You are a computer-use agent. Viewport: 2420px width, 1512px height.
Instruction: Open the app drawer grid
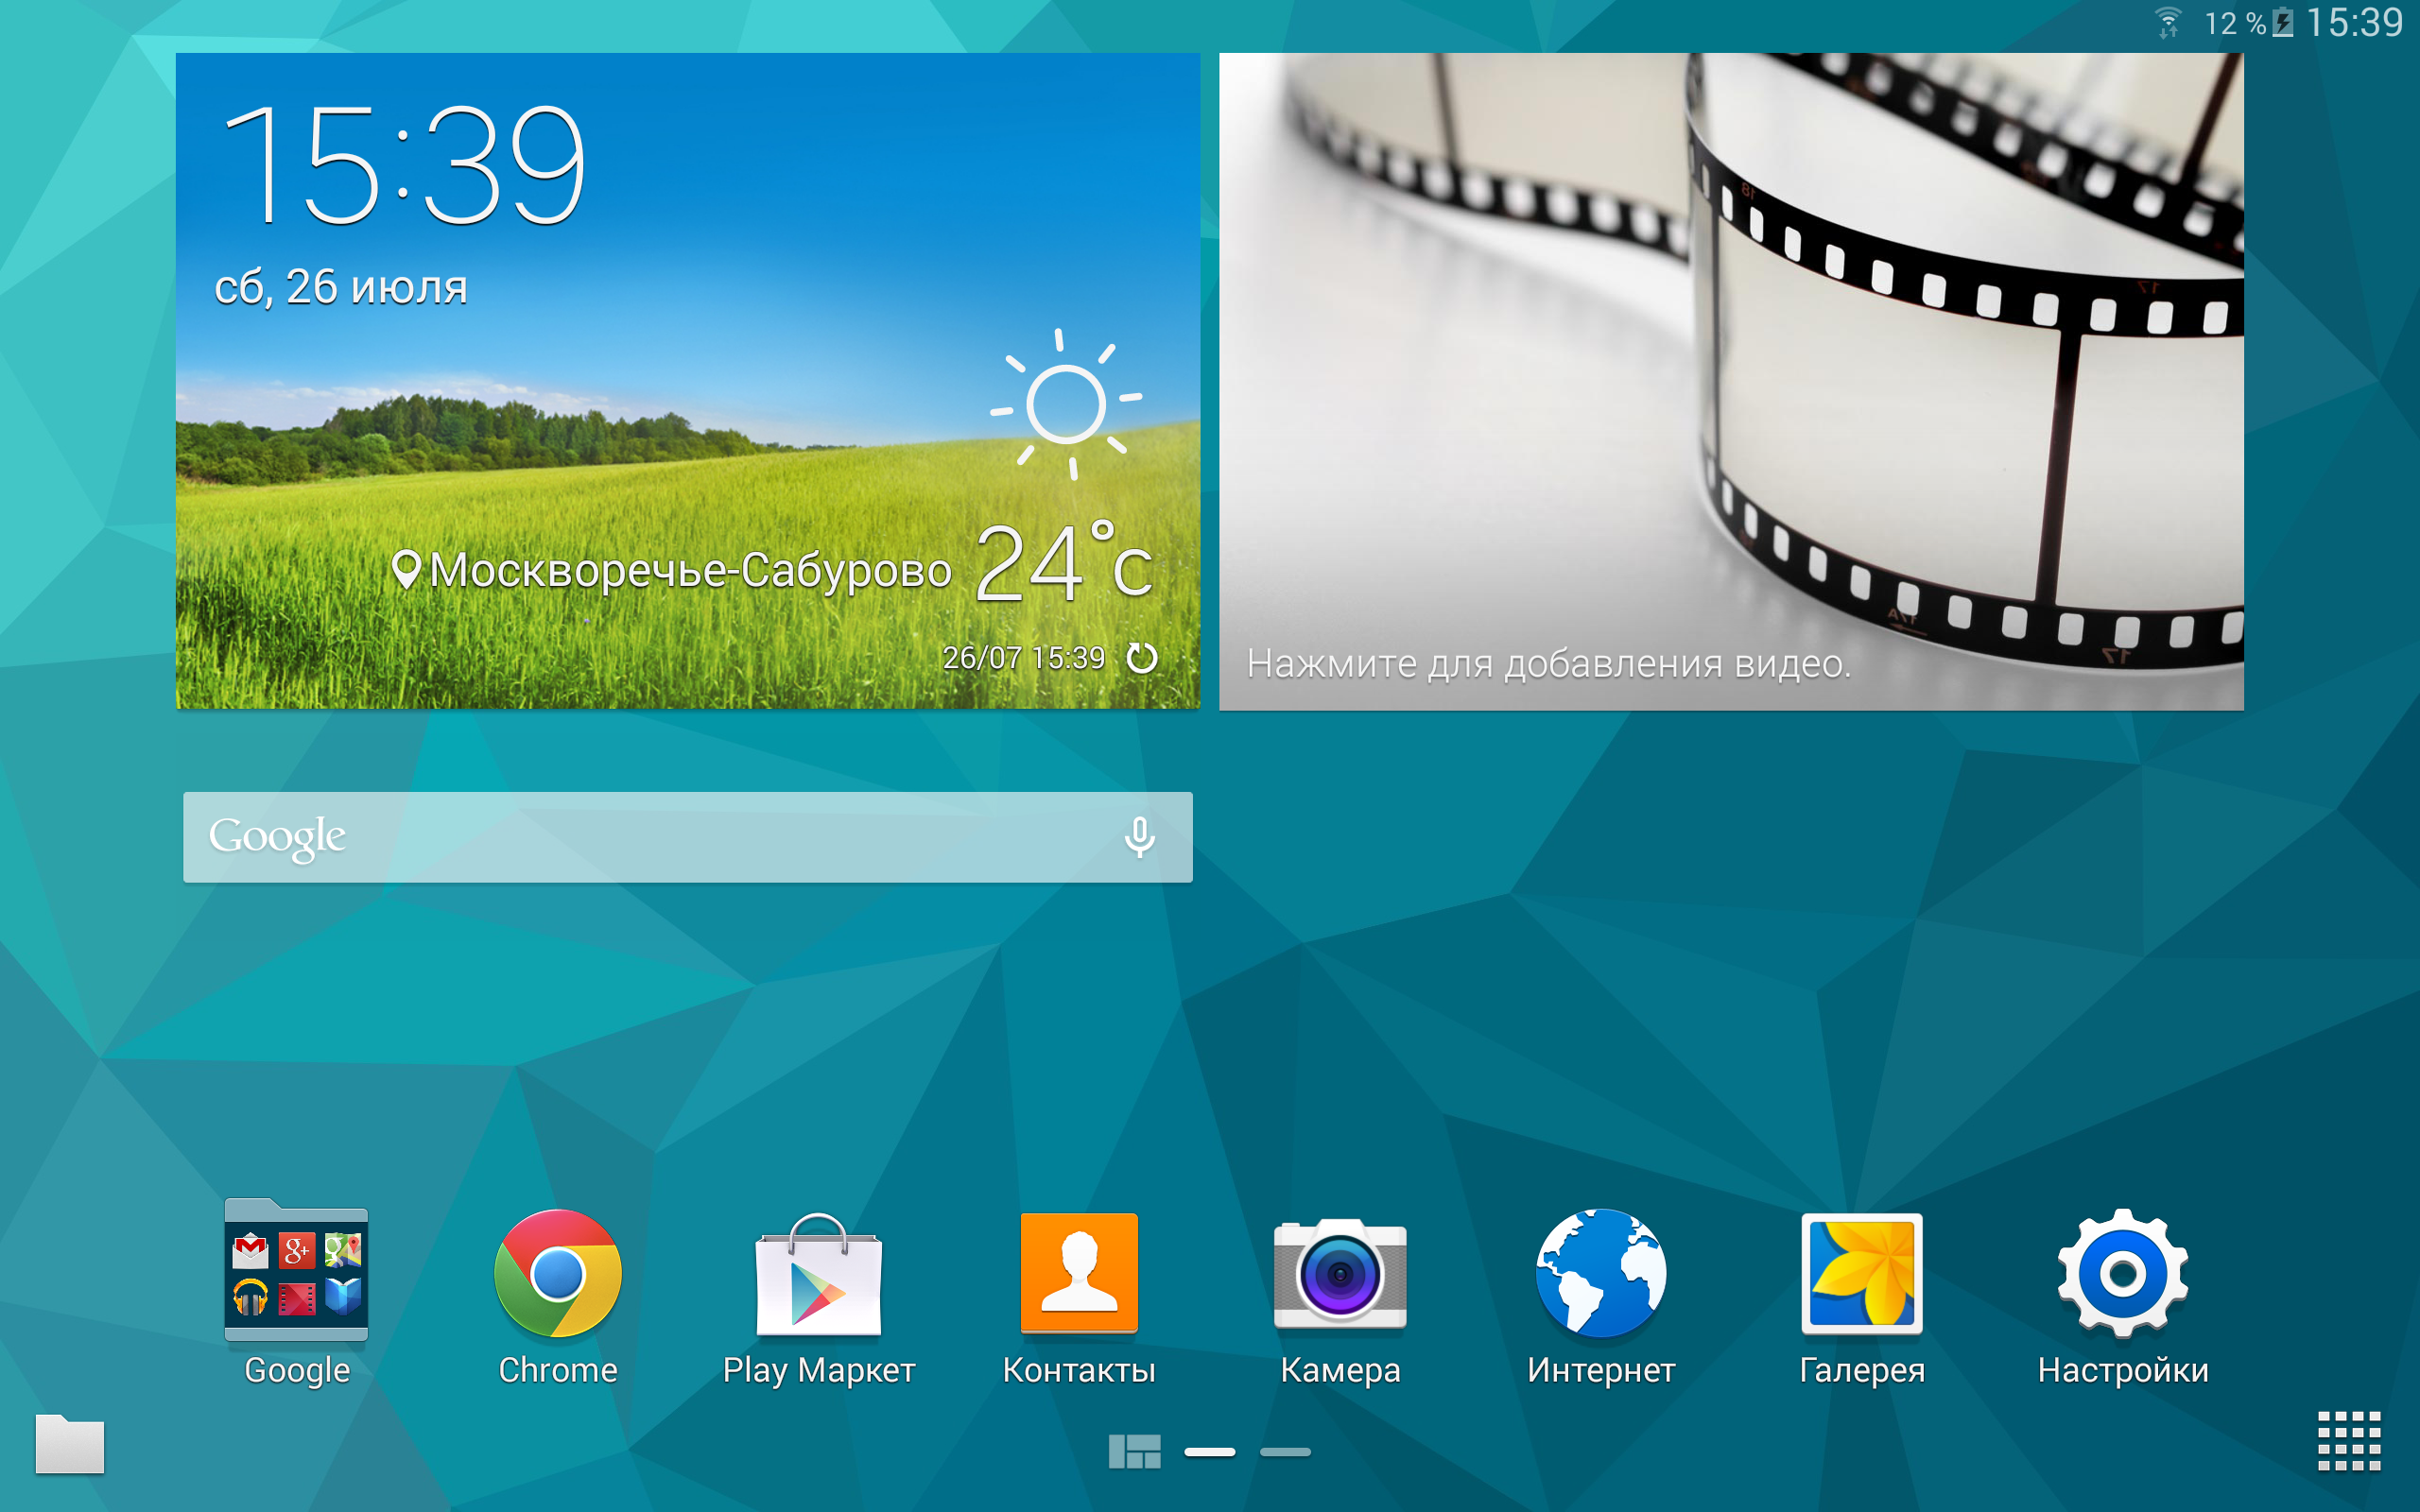click(2348, 1441)
